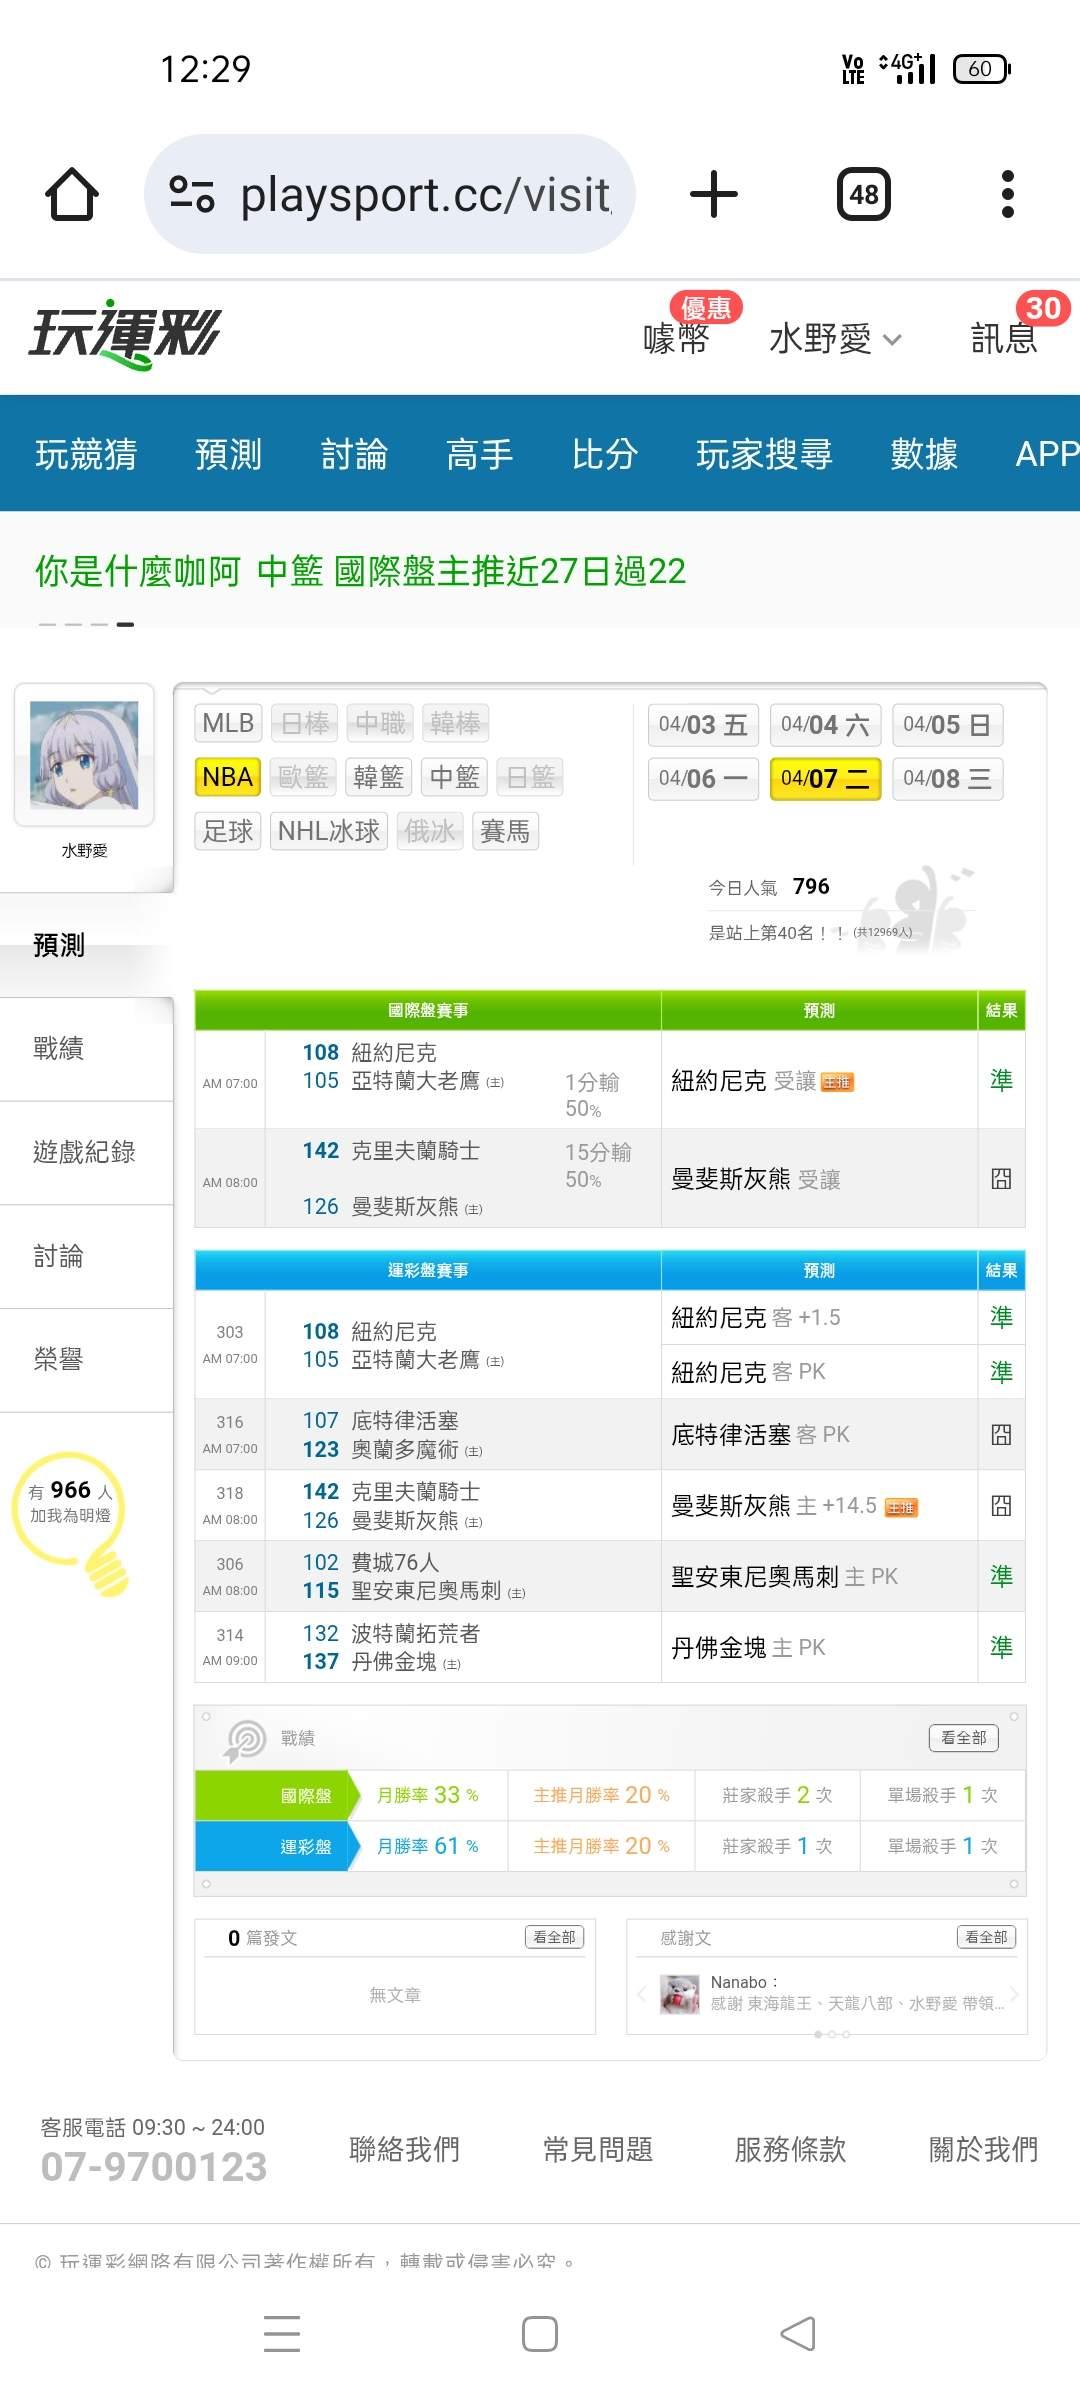Open 高手 in main navigation
Image resolution: width=1080 pixels, height=2400 pixels.
pos(480,454)
